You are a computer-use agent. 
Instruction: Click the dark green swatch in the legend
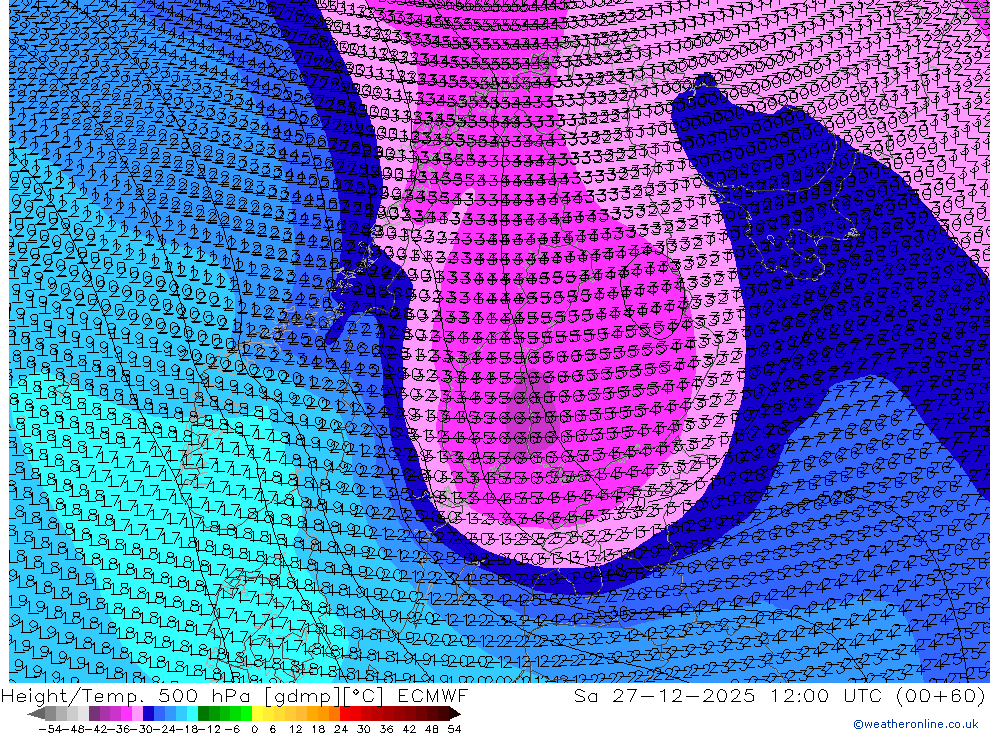[204, 714]
